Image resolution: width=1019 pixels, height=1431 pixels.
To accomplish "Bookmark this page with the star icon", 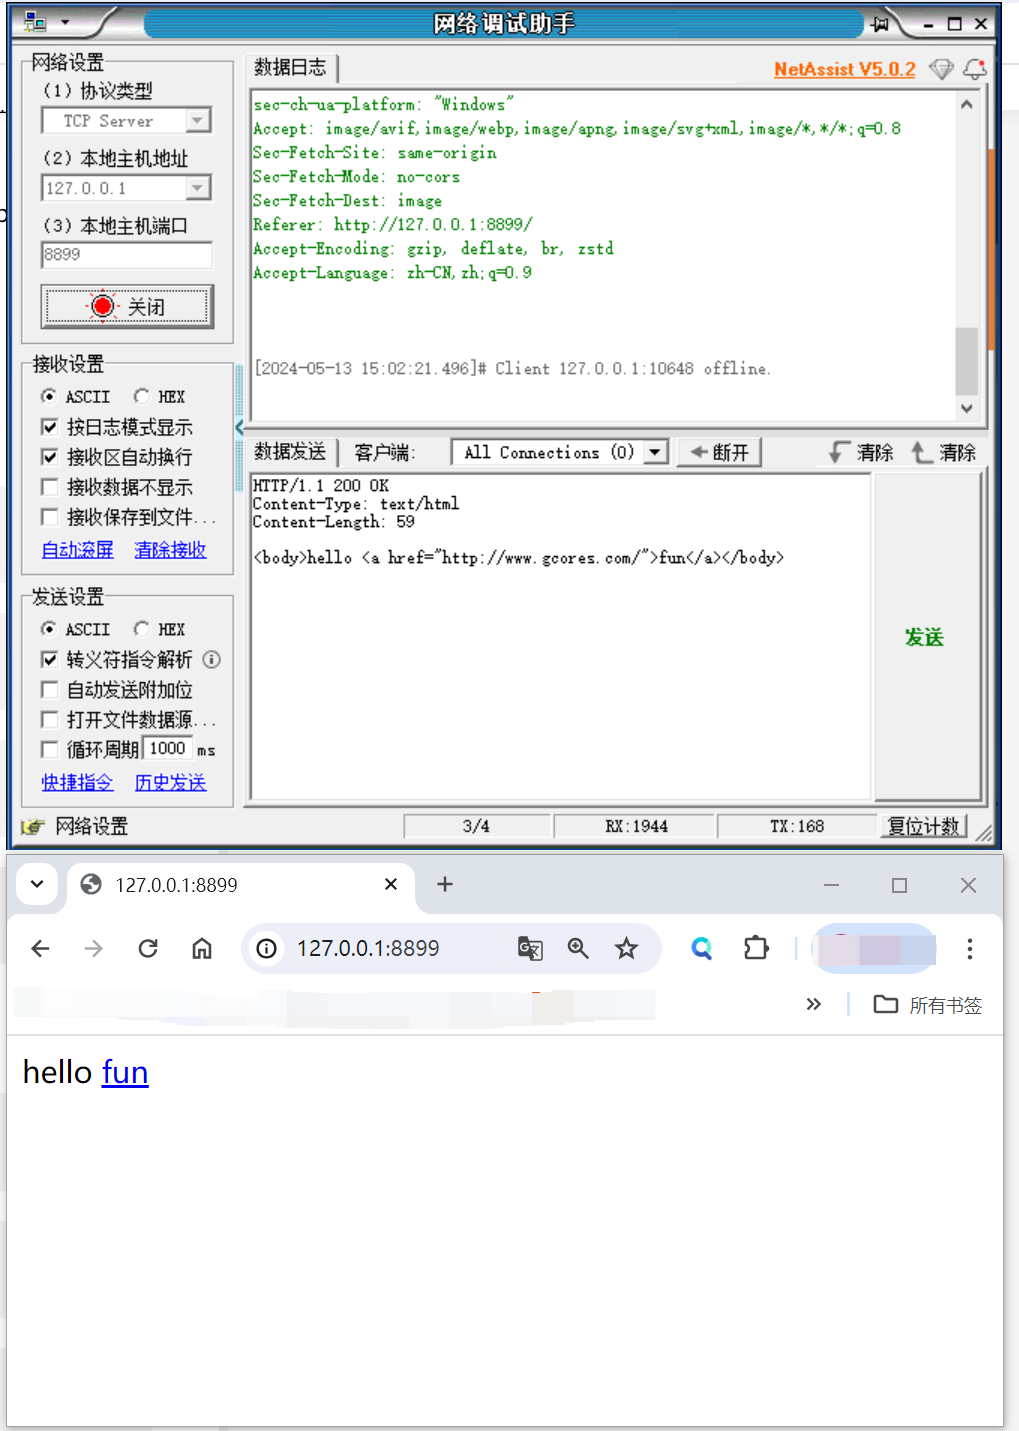I will tap(626, 948).
